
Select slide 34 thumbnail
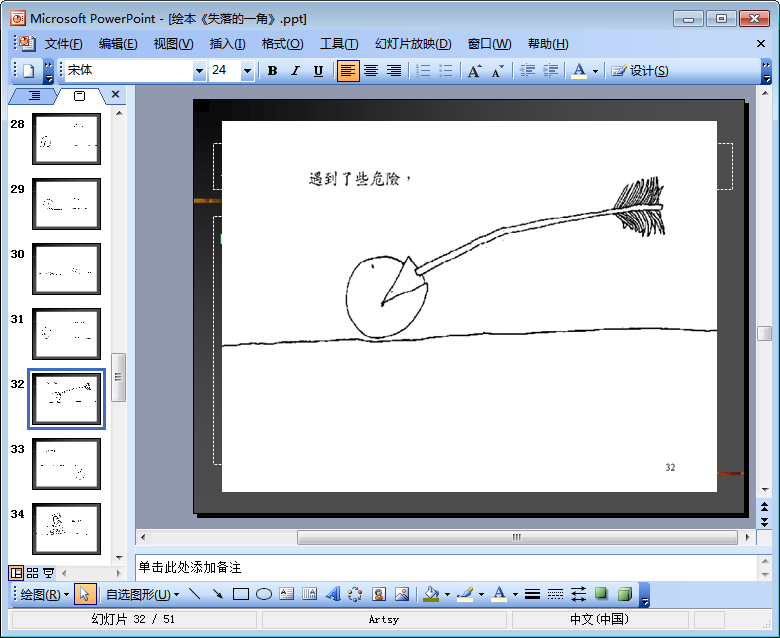pyautogui.click(x=67, y=529)
